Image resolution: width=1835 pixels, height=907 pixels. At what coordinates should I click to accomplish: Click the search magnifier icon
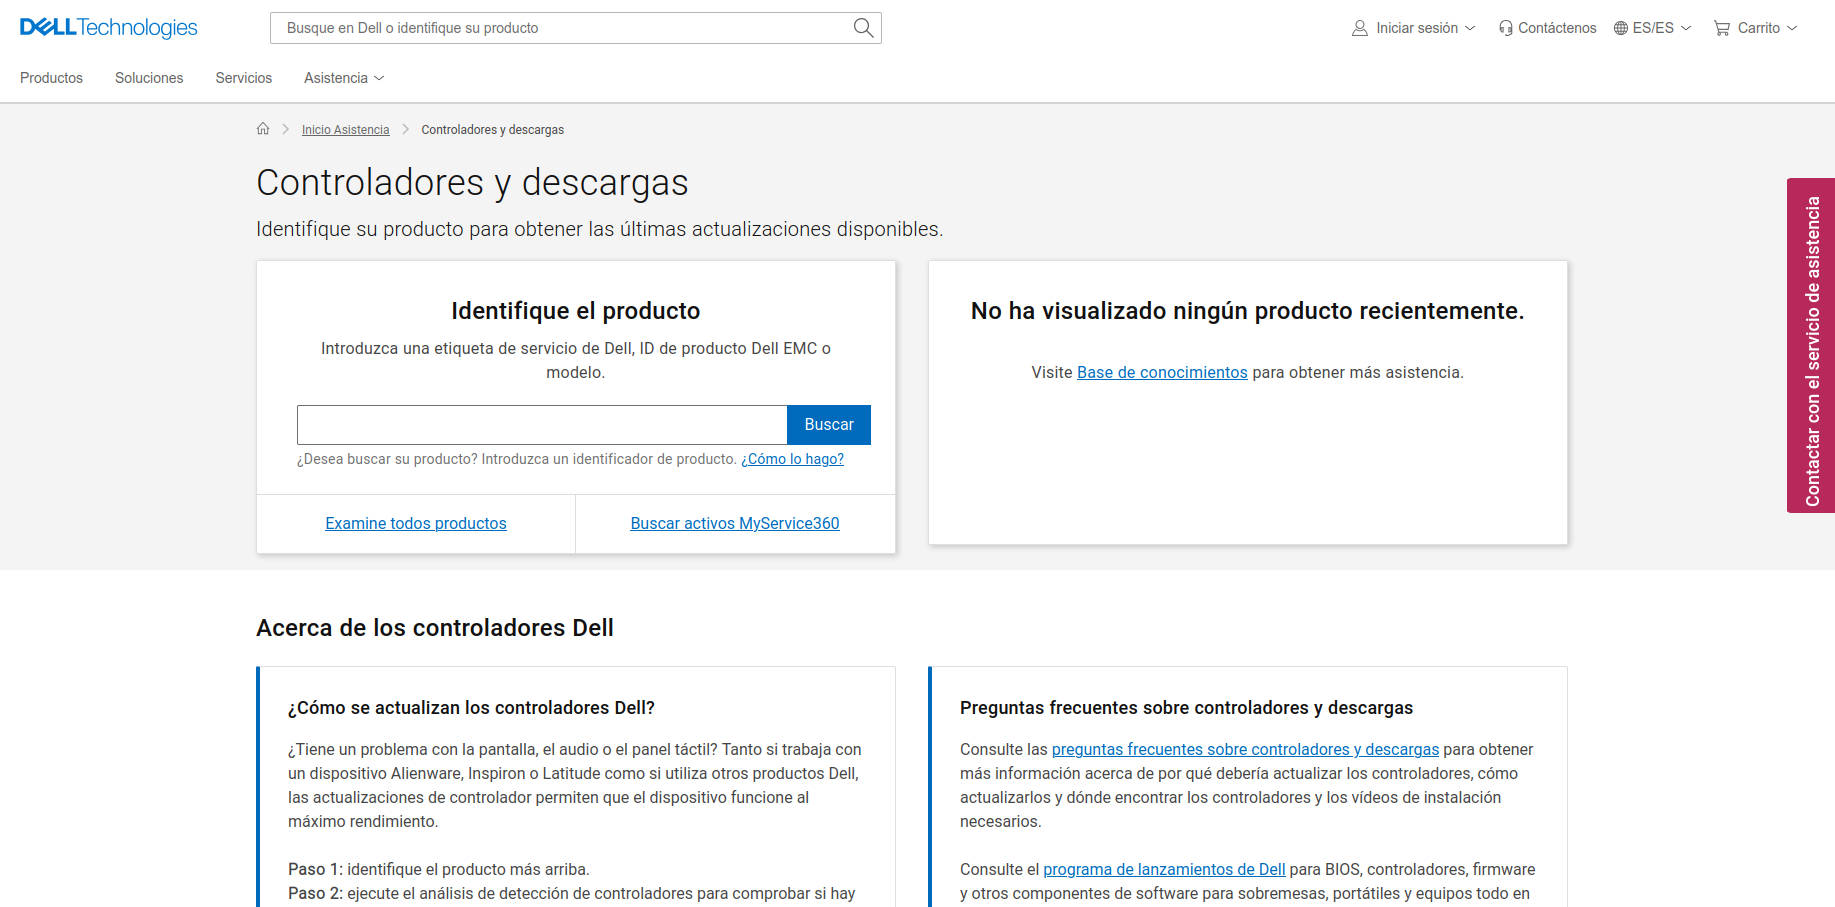click(861, 28)
